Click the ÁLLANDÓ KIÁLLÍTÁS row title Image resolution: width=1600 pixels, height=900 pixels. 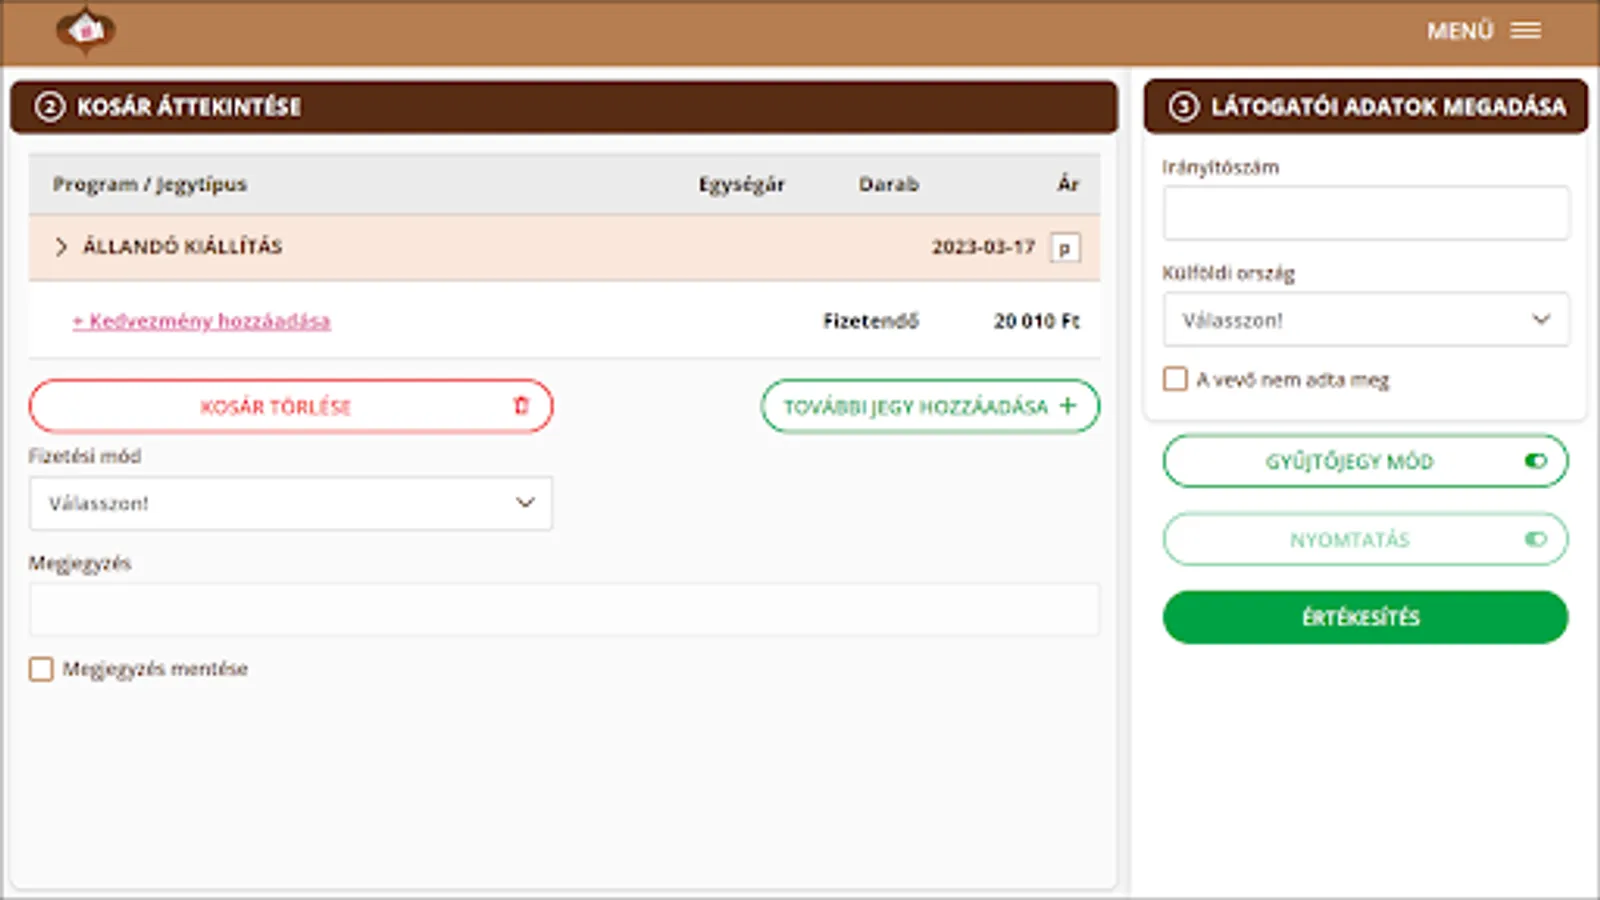(182, 246)
